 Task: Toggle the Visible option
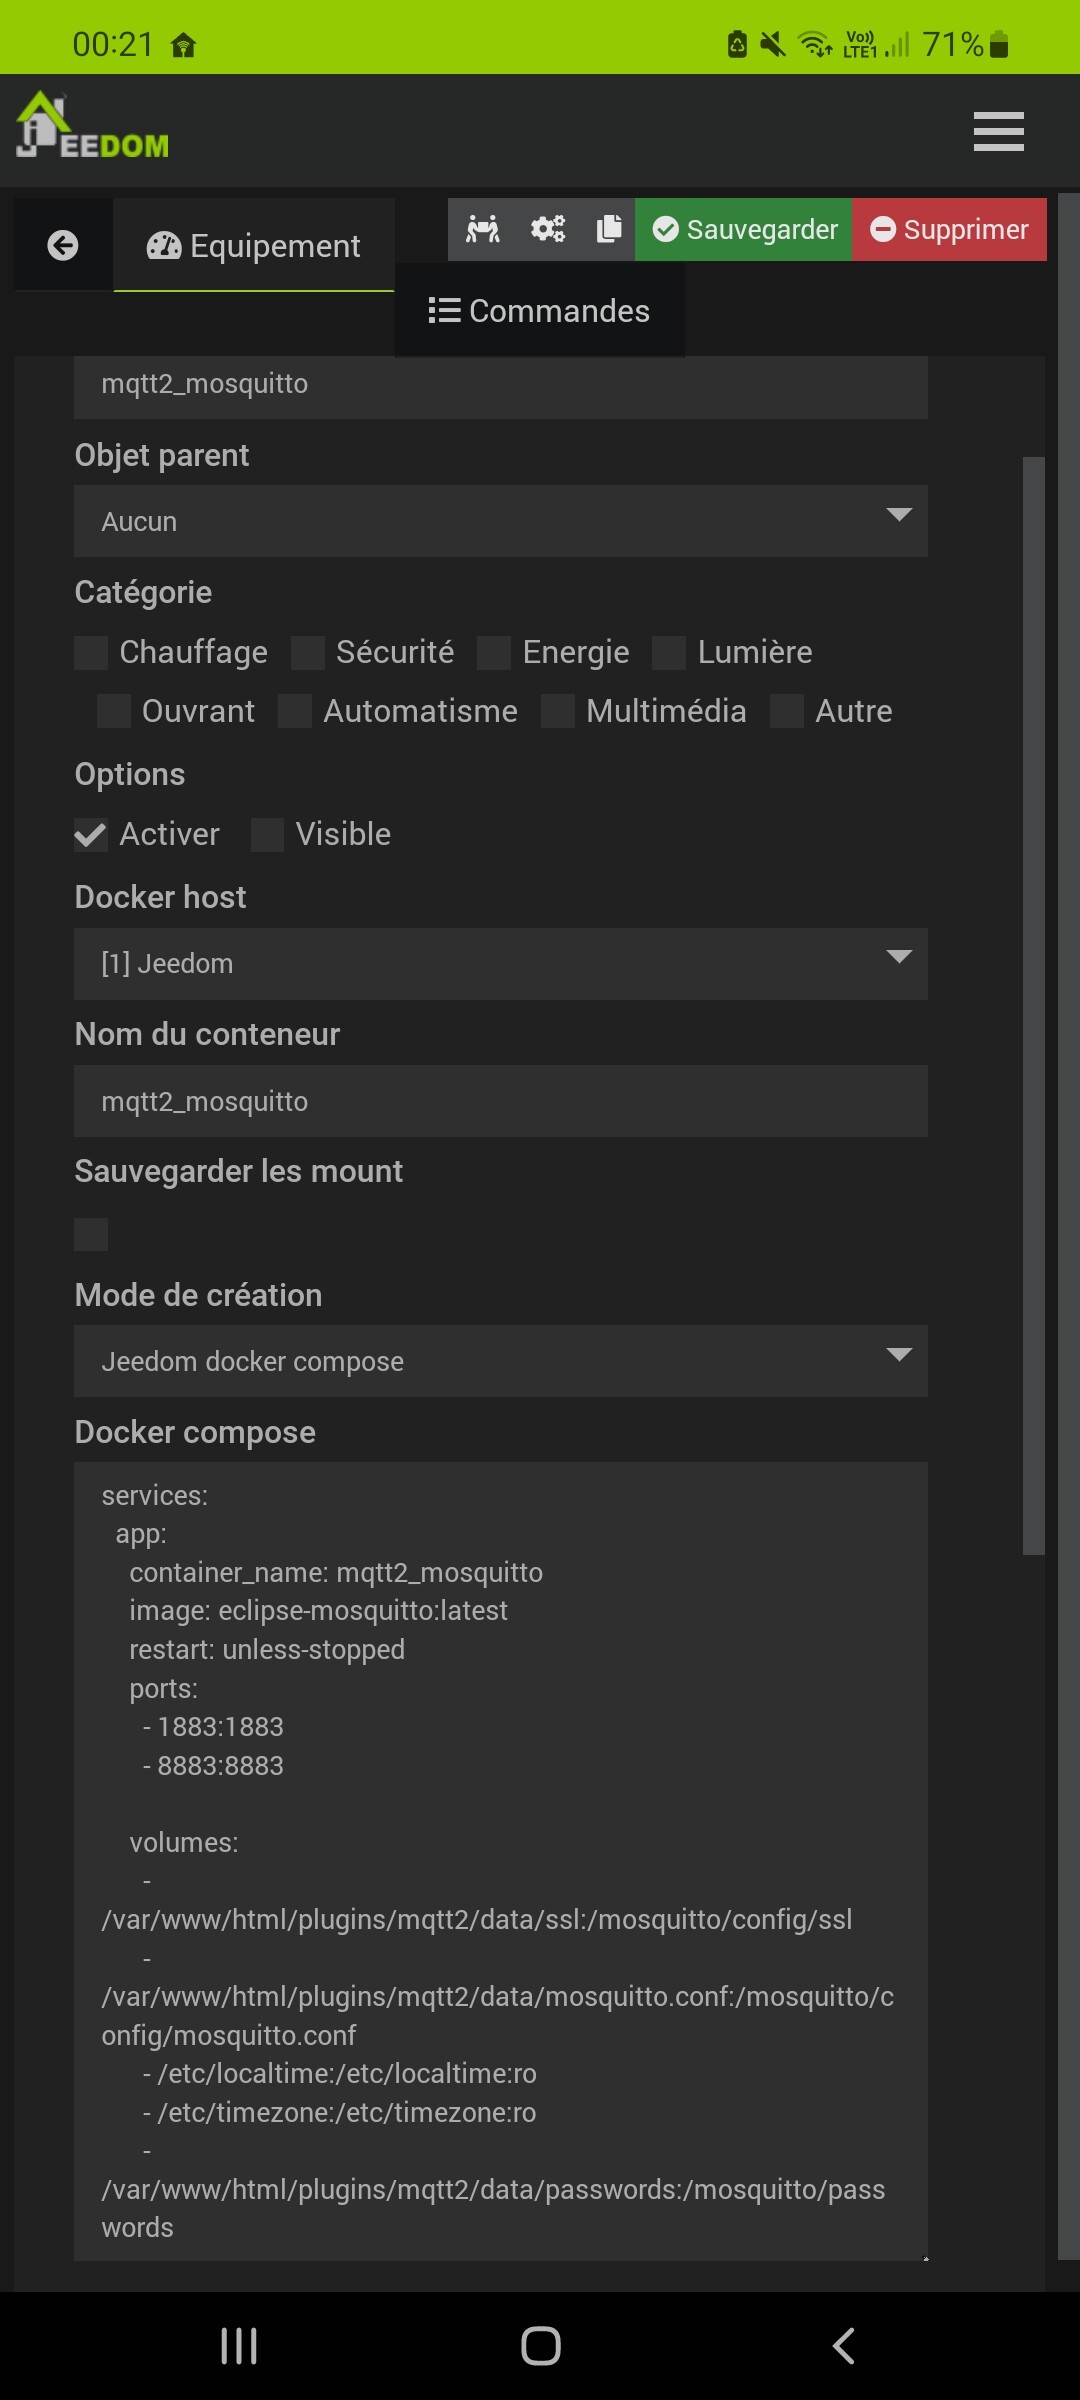coord(266,834)
